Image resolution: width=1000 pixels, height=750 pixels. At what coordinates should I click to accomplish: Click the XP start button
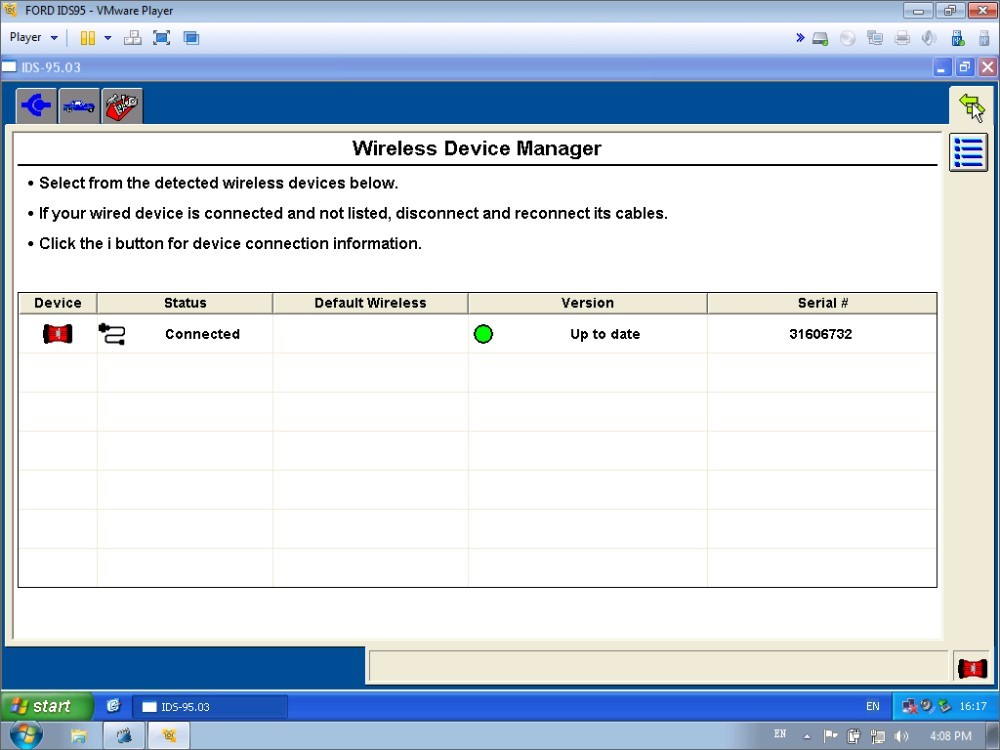45,706
